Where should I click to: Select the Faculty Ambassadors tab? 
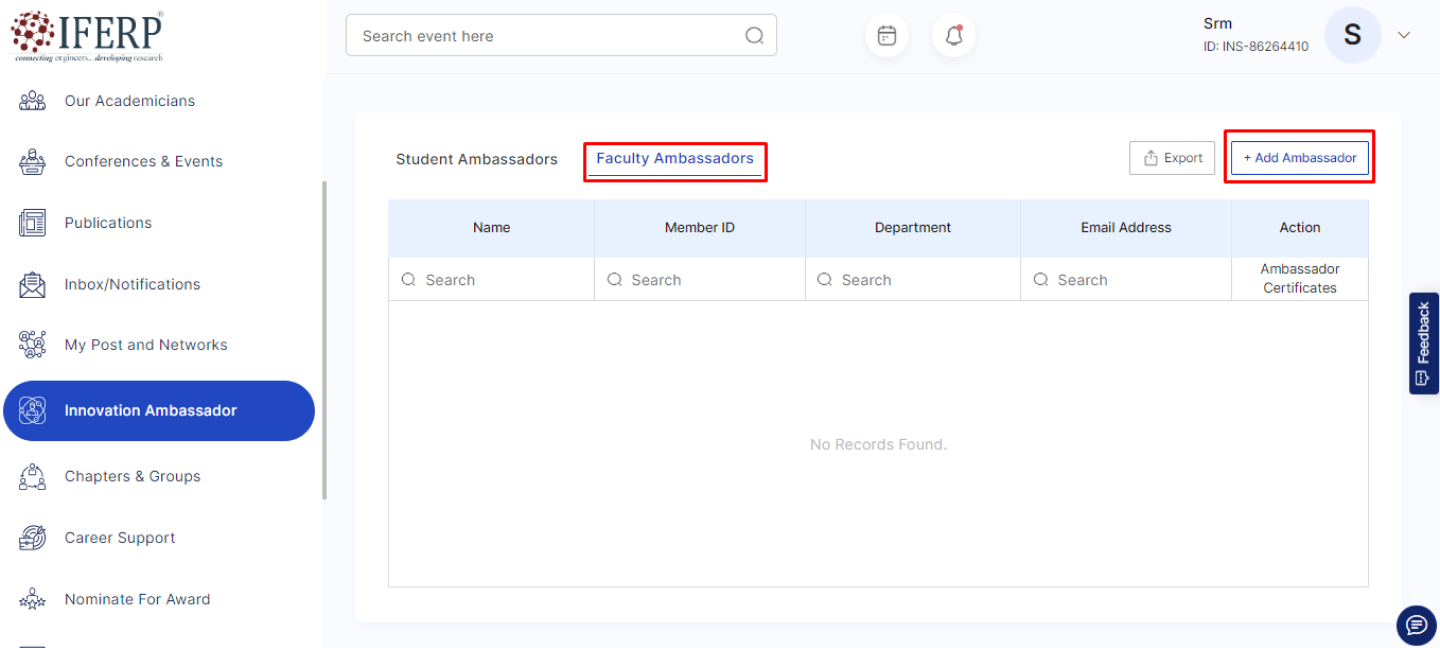(675, 159)
